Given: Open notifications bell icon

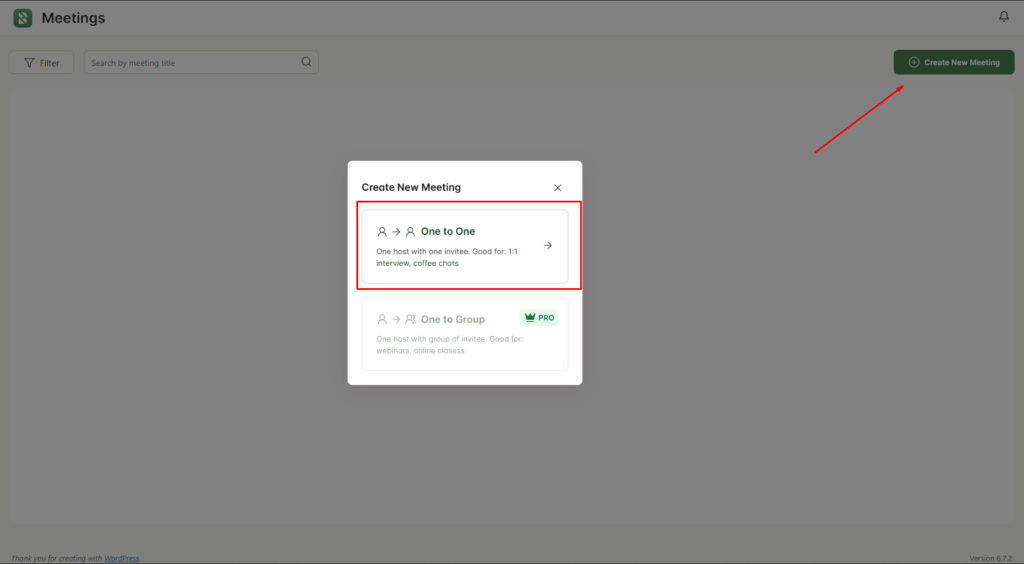Looking at the screenshot, I should point(1004,16).
